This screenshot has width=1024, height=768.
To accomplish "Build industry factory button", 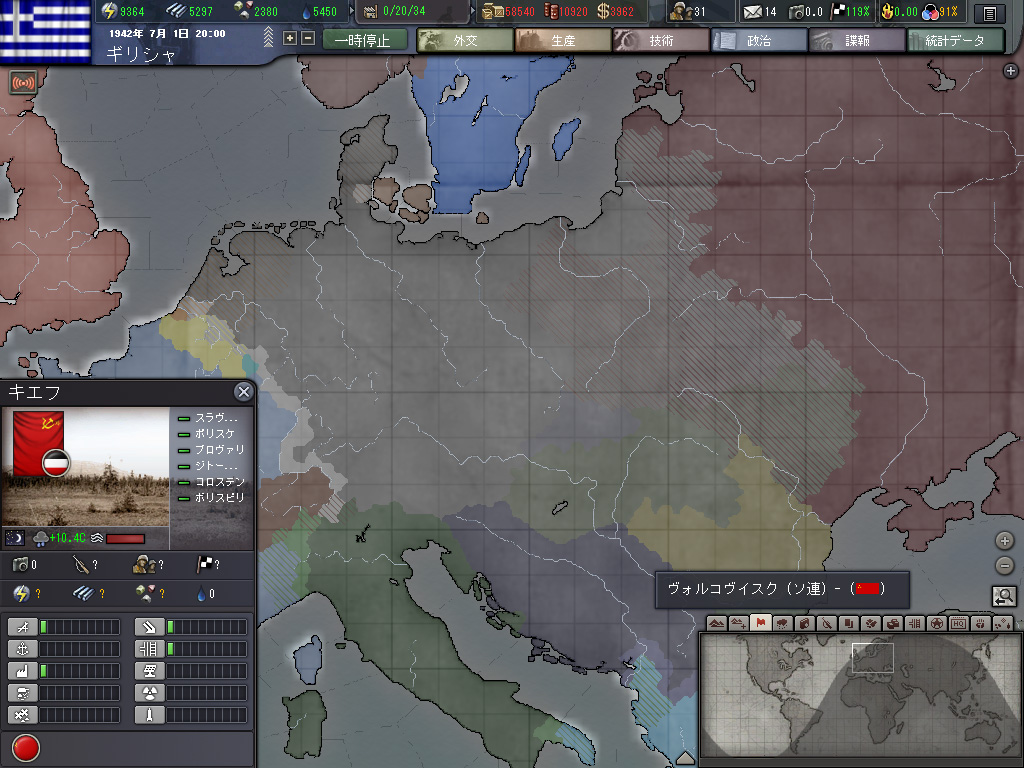I will pos(22,671).
